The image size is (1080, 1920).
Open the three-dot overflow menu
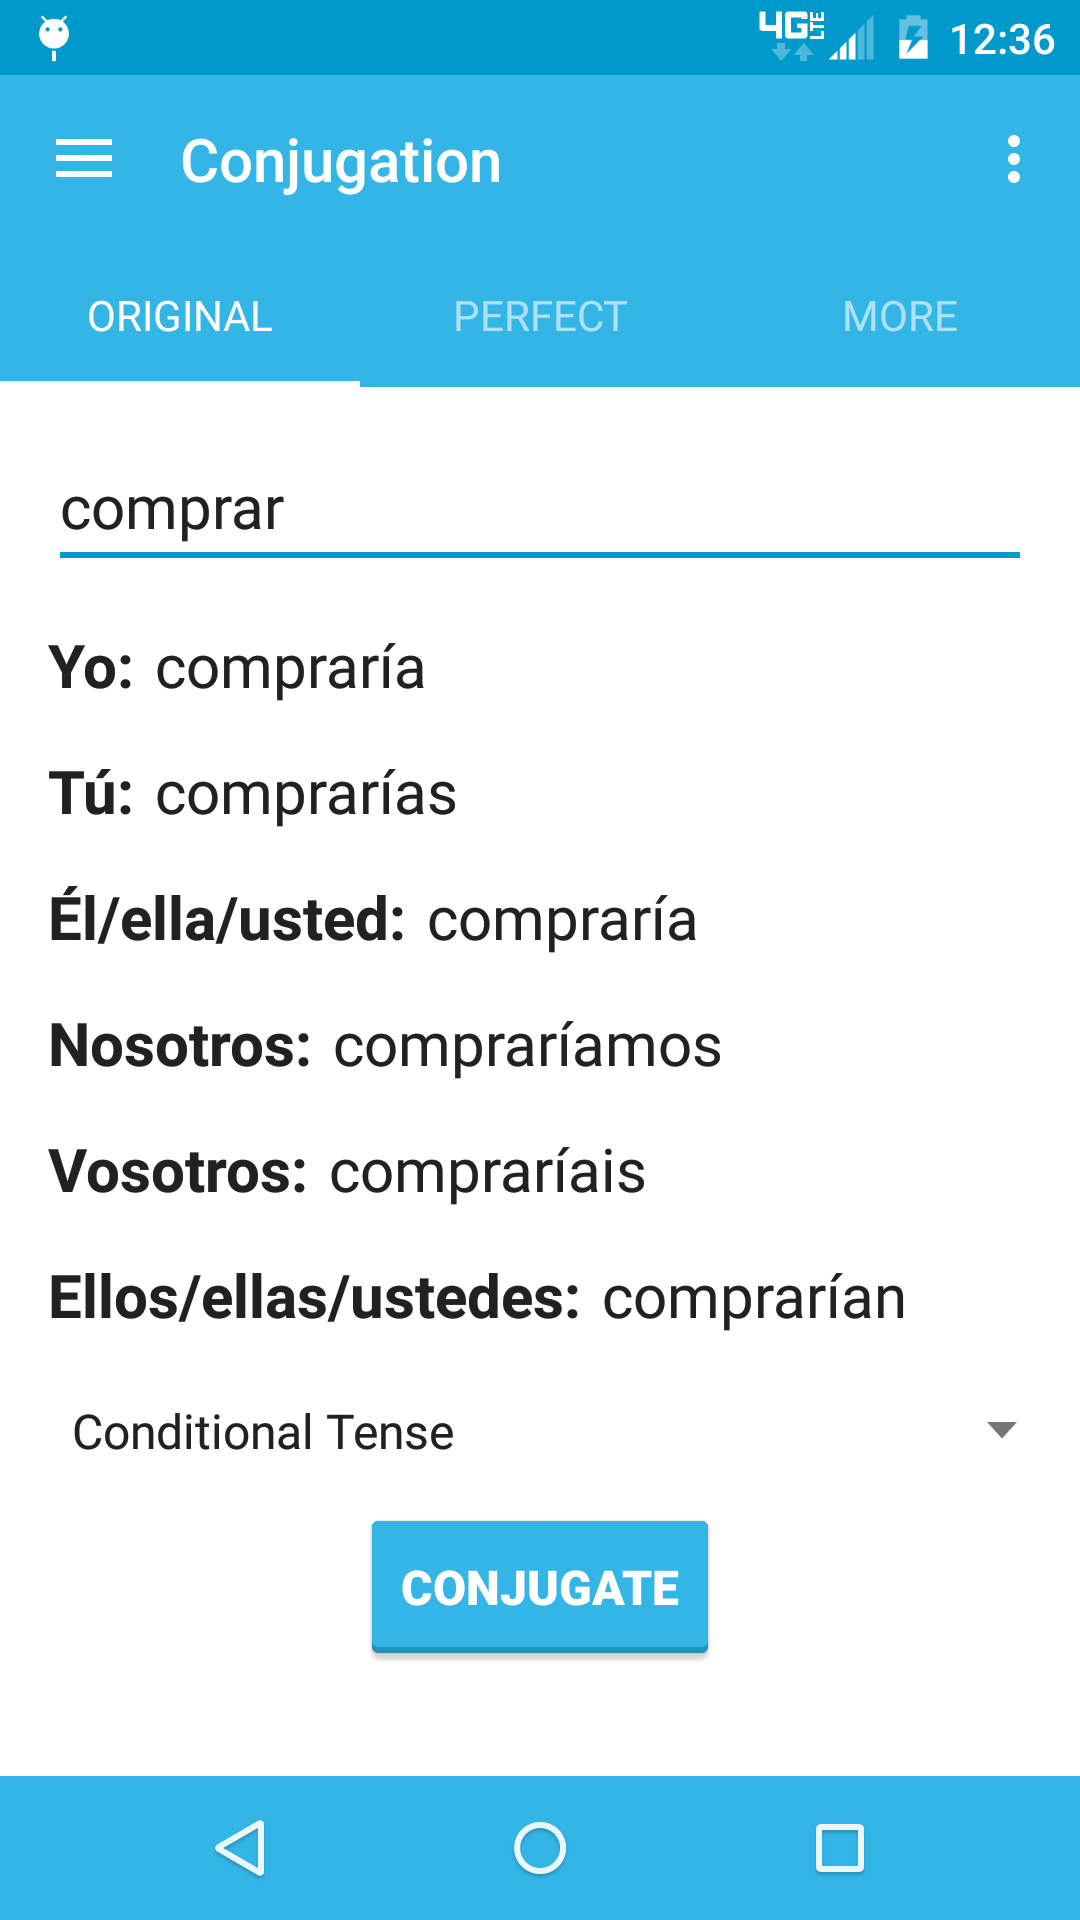pos(1013,160)
